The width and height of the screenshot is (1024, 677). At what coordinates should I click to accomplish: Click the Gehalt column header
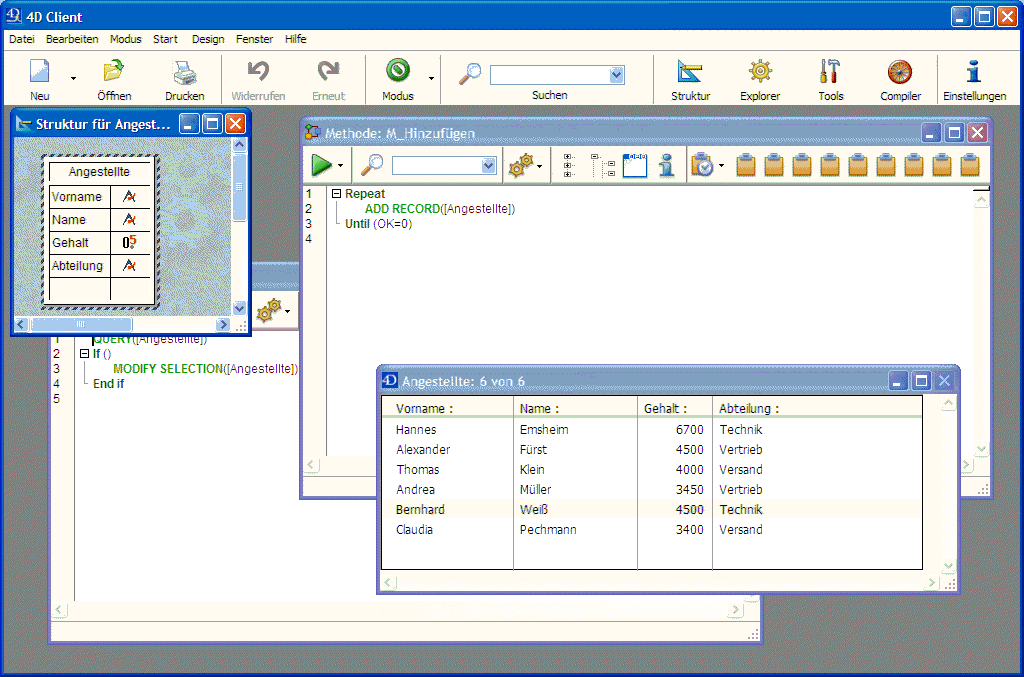tap(665, 408)
